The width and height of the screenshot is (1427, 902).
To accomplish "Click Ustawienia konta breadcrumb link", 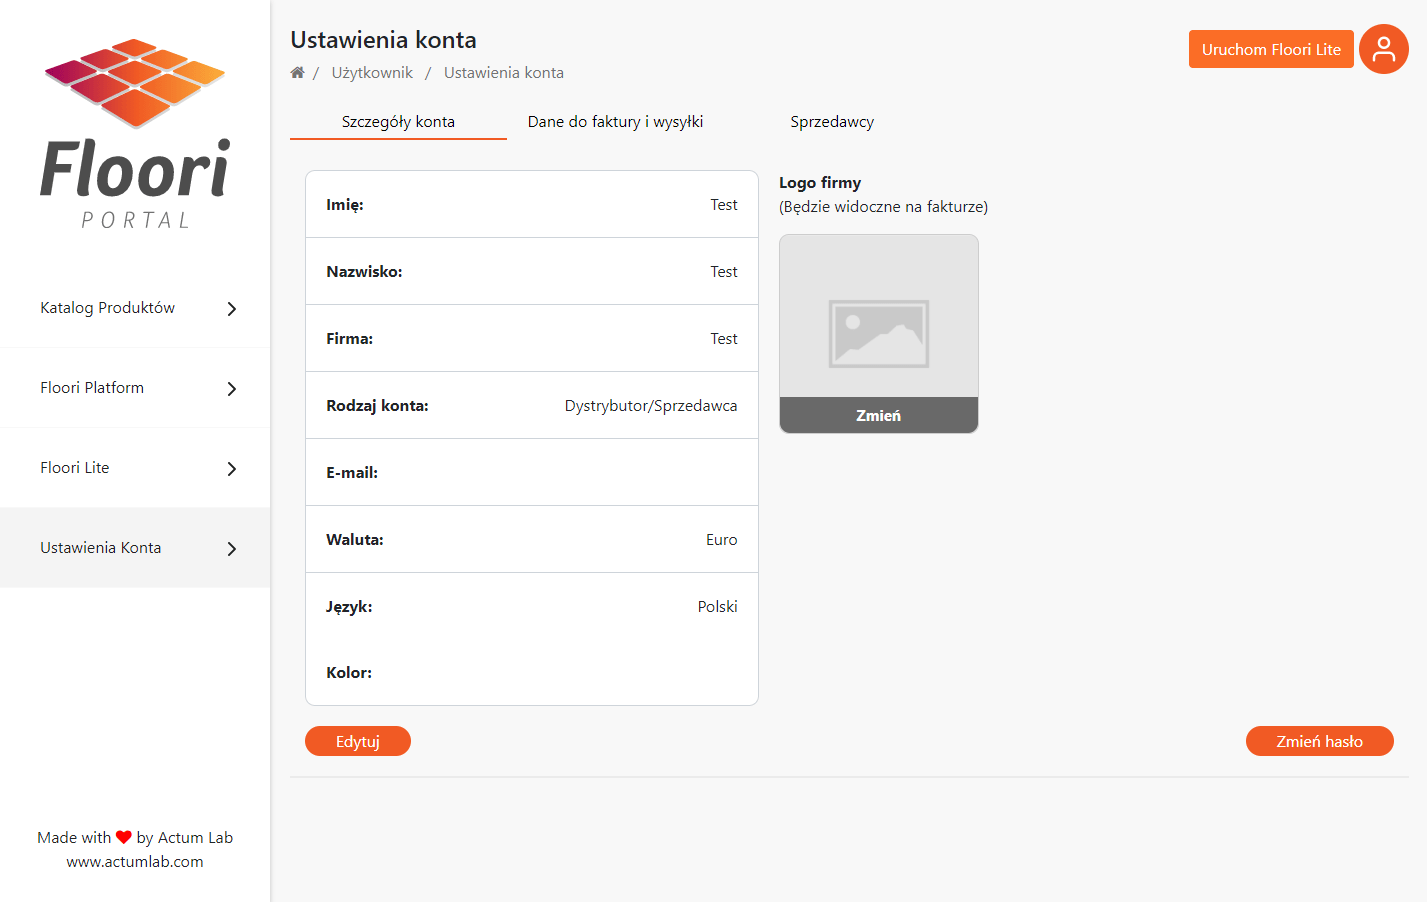I will click(504, 73).
